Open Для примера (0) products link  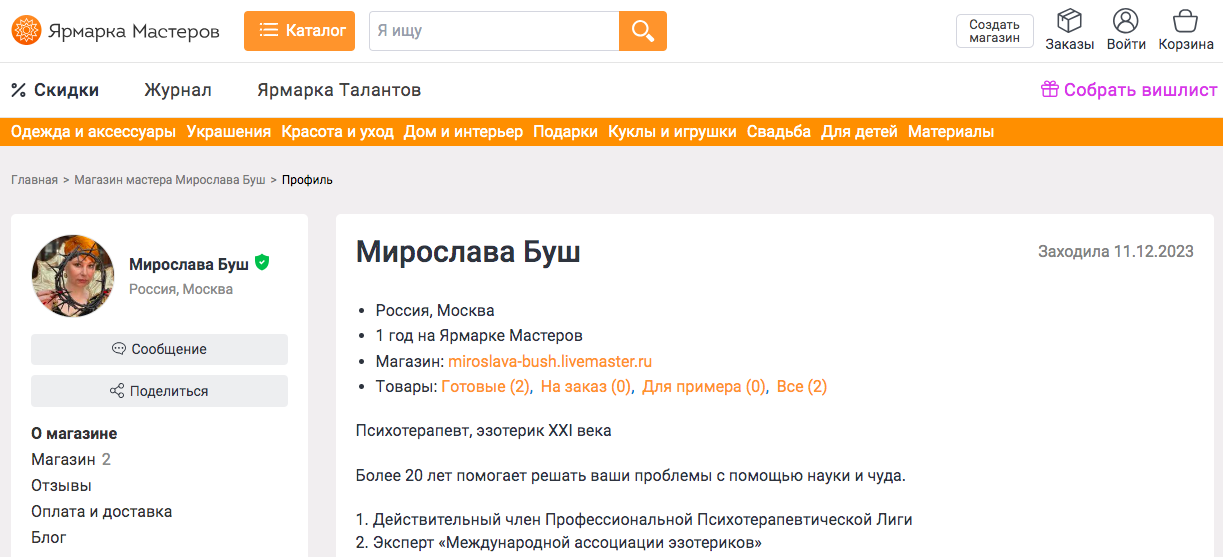[x=704, y=387]
